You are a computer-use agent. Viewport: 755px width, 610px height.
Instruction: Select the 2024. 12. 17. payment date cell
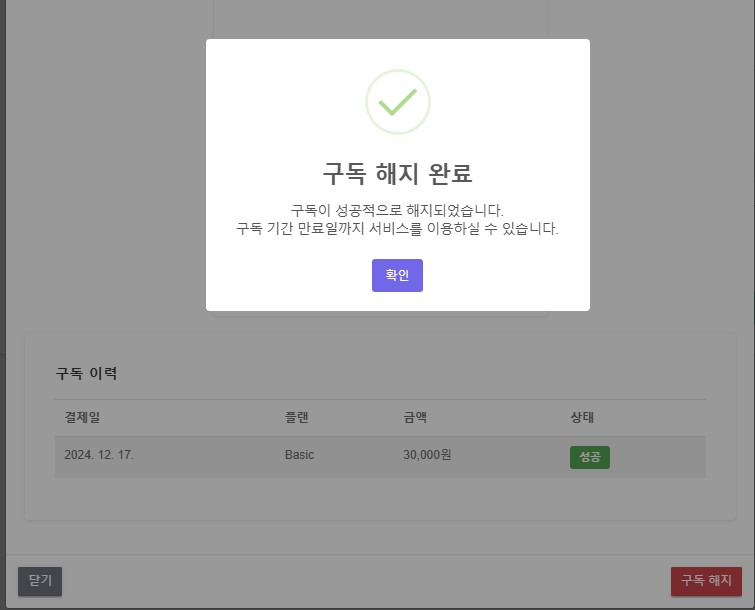99,455
